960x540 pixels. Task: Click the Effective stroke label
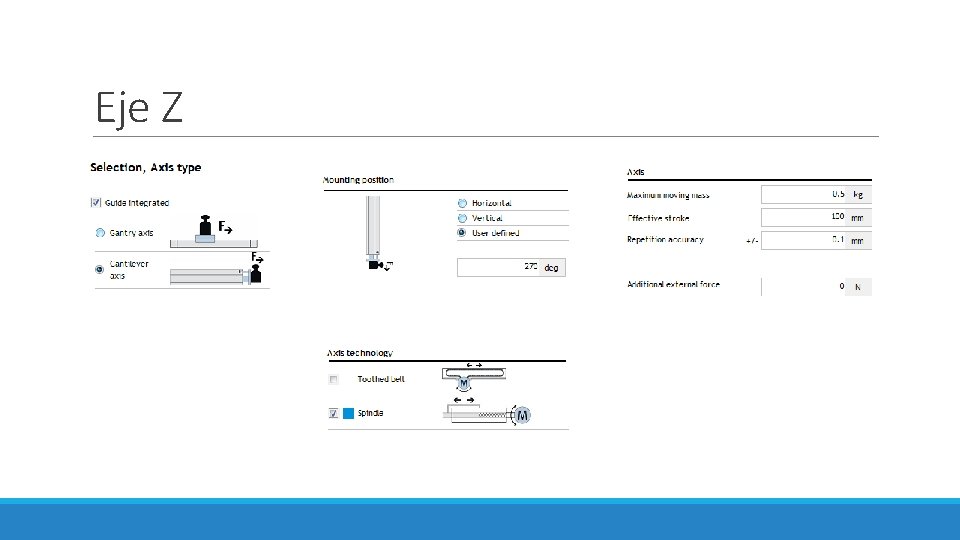click(x=658, y=218)
